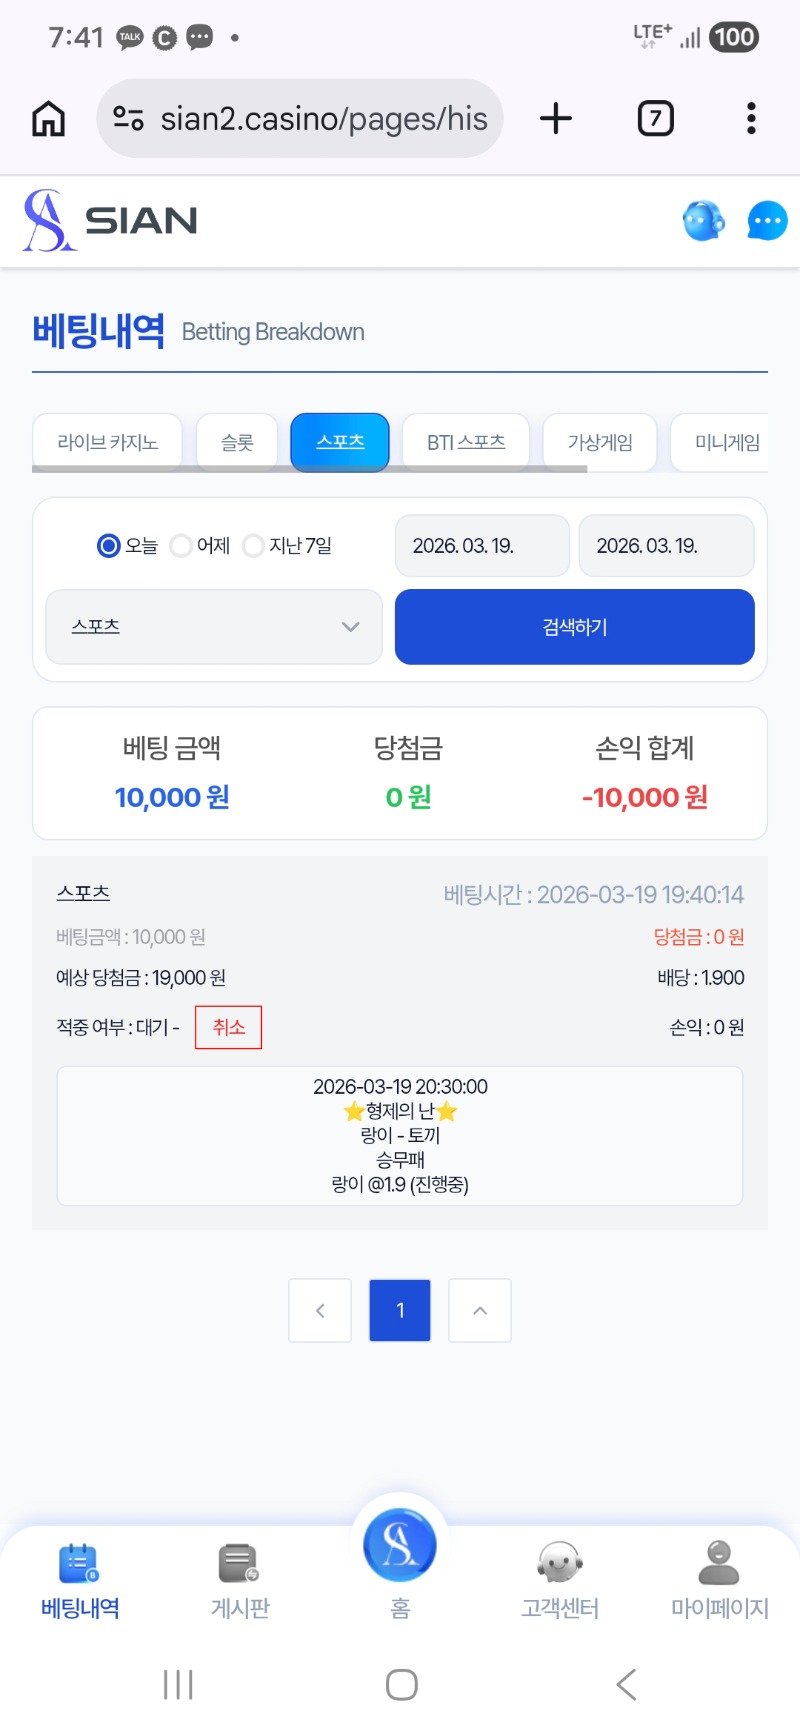Tap the browser home icon
Viewport: 800px width, 1734px height.
click(x=49, y=119)
